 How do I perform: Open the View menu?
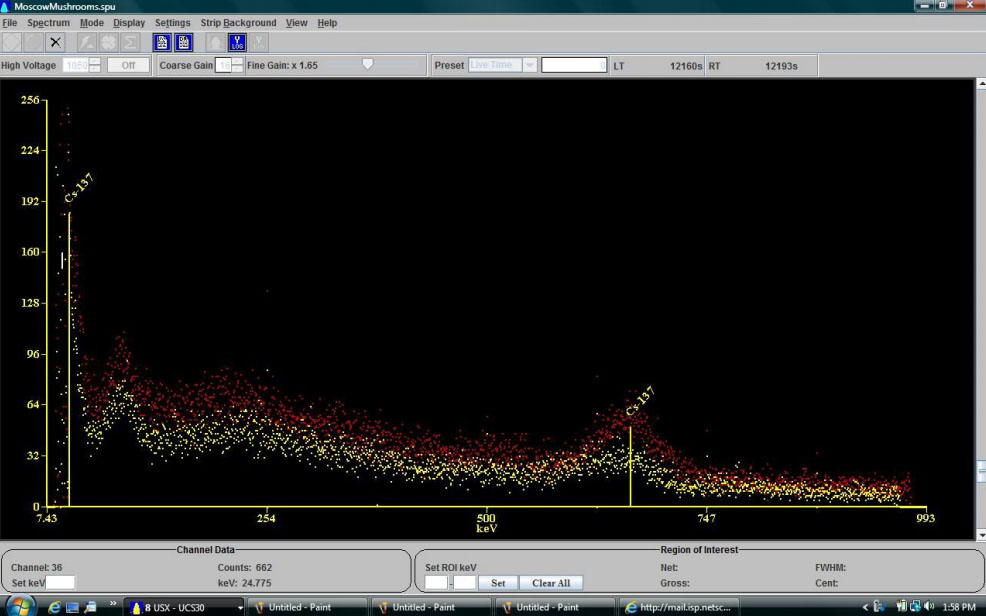pos(296,23)
